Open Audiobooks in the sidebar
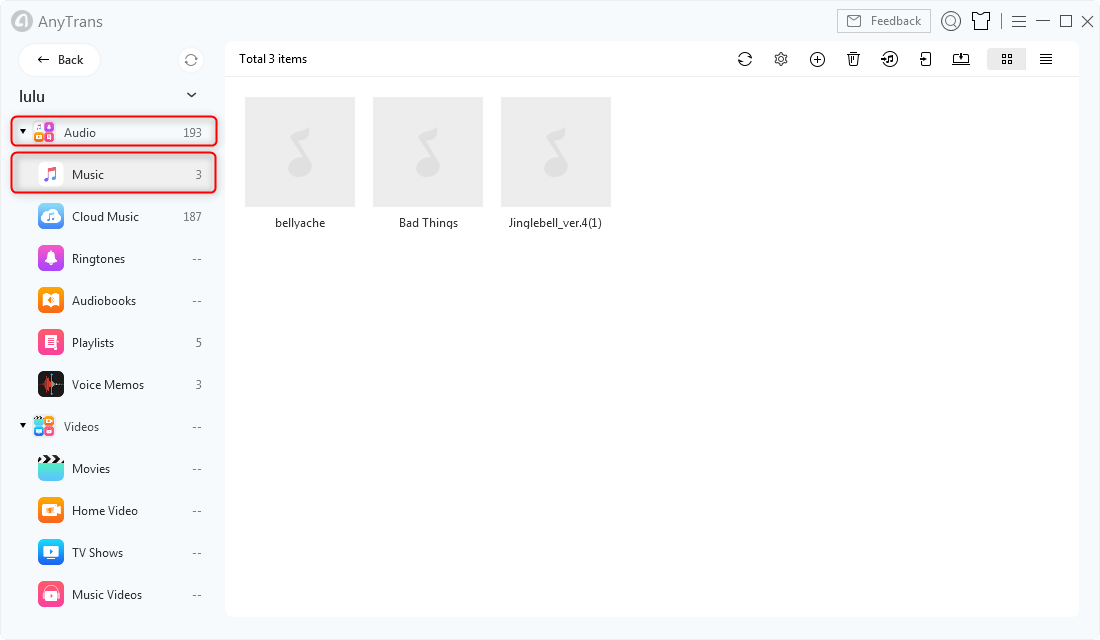Viewport: 1100px width, 640px height. point(114,301)
